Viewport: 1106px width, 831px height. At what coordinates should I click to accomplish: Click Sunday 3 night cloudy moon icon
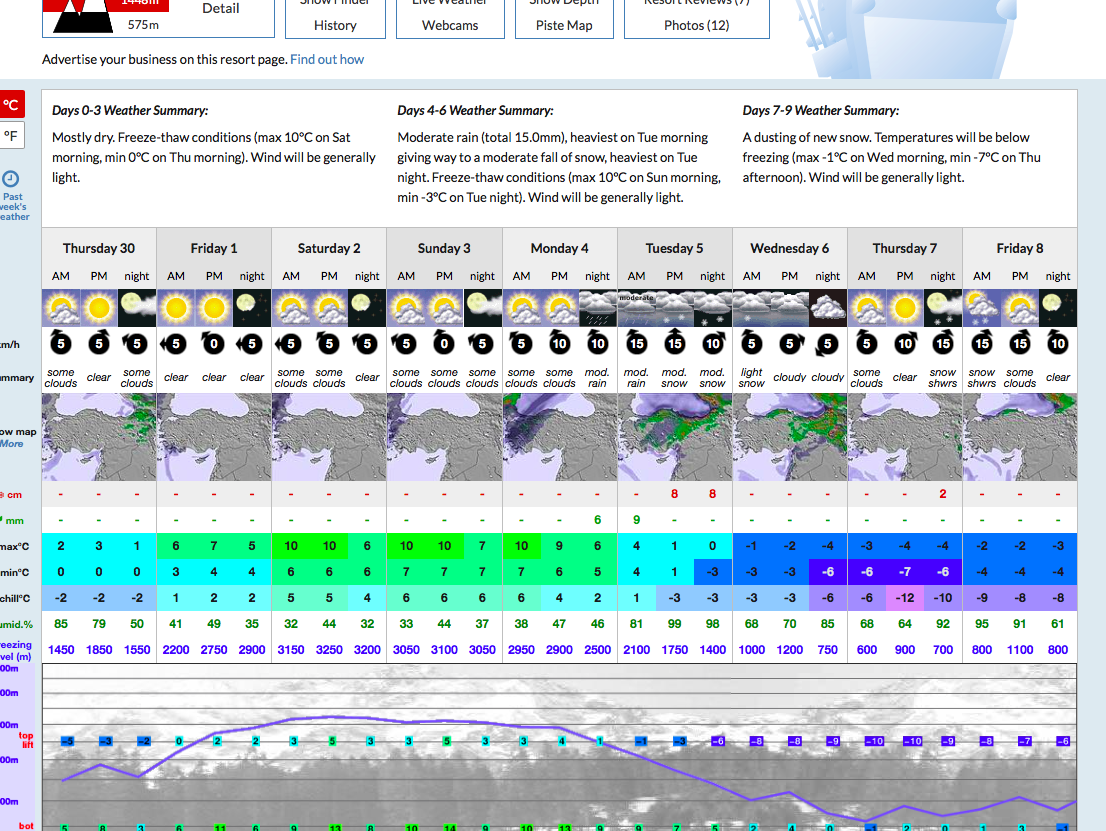(482, 308)
